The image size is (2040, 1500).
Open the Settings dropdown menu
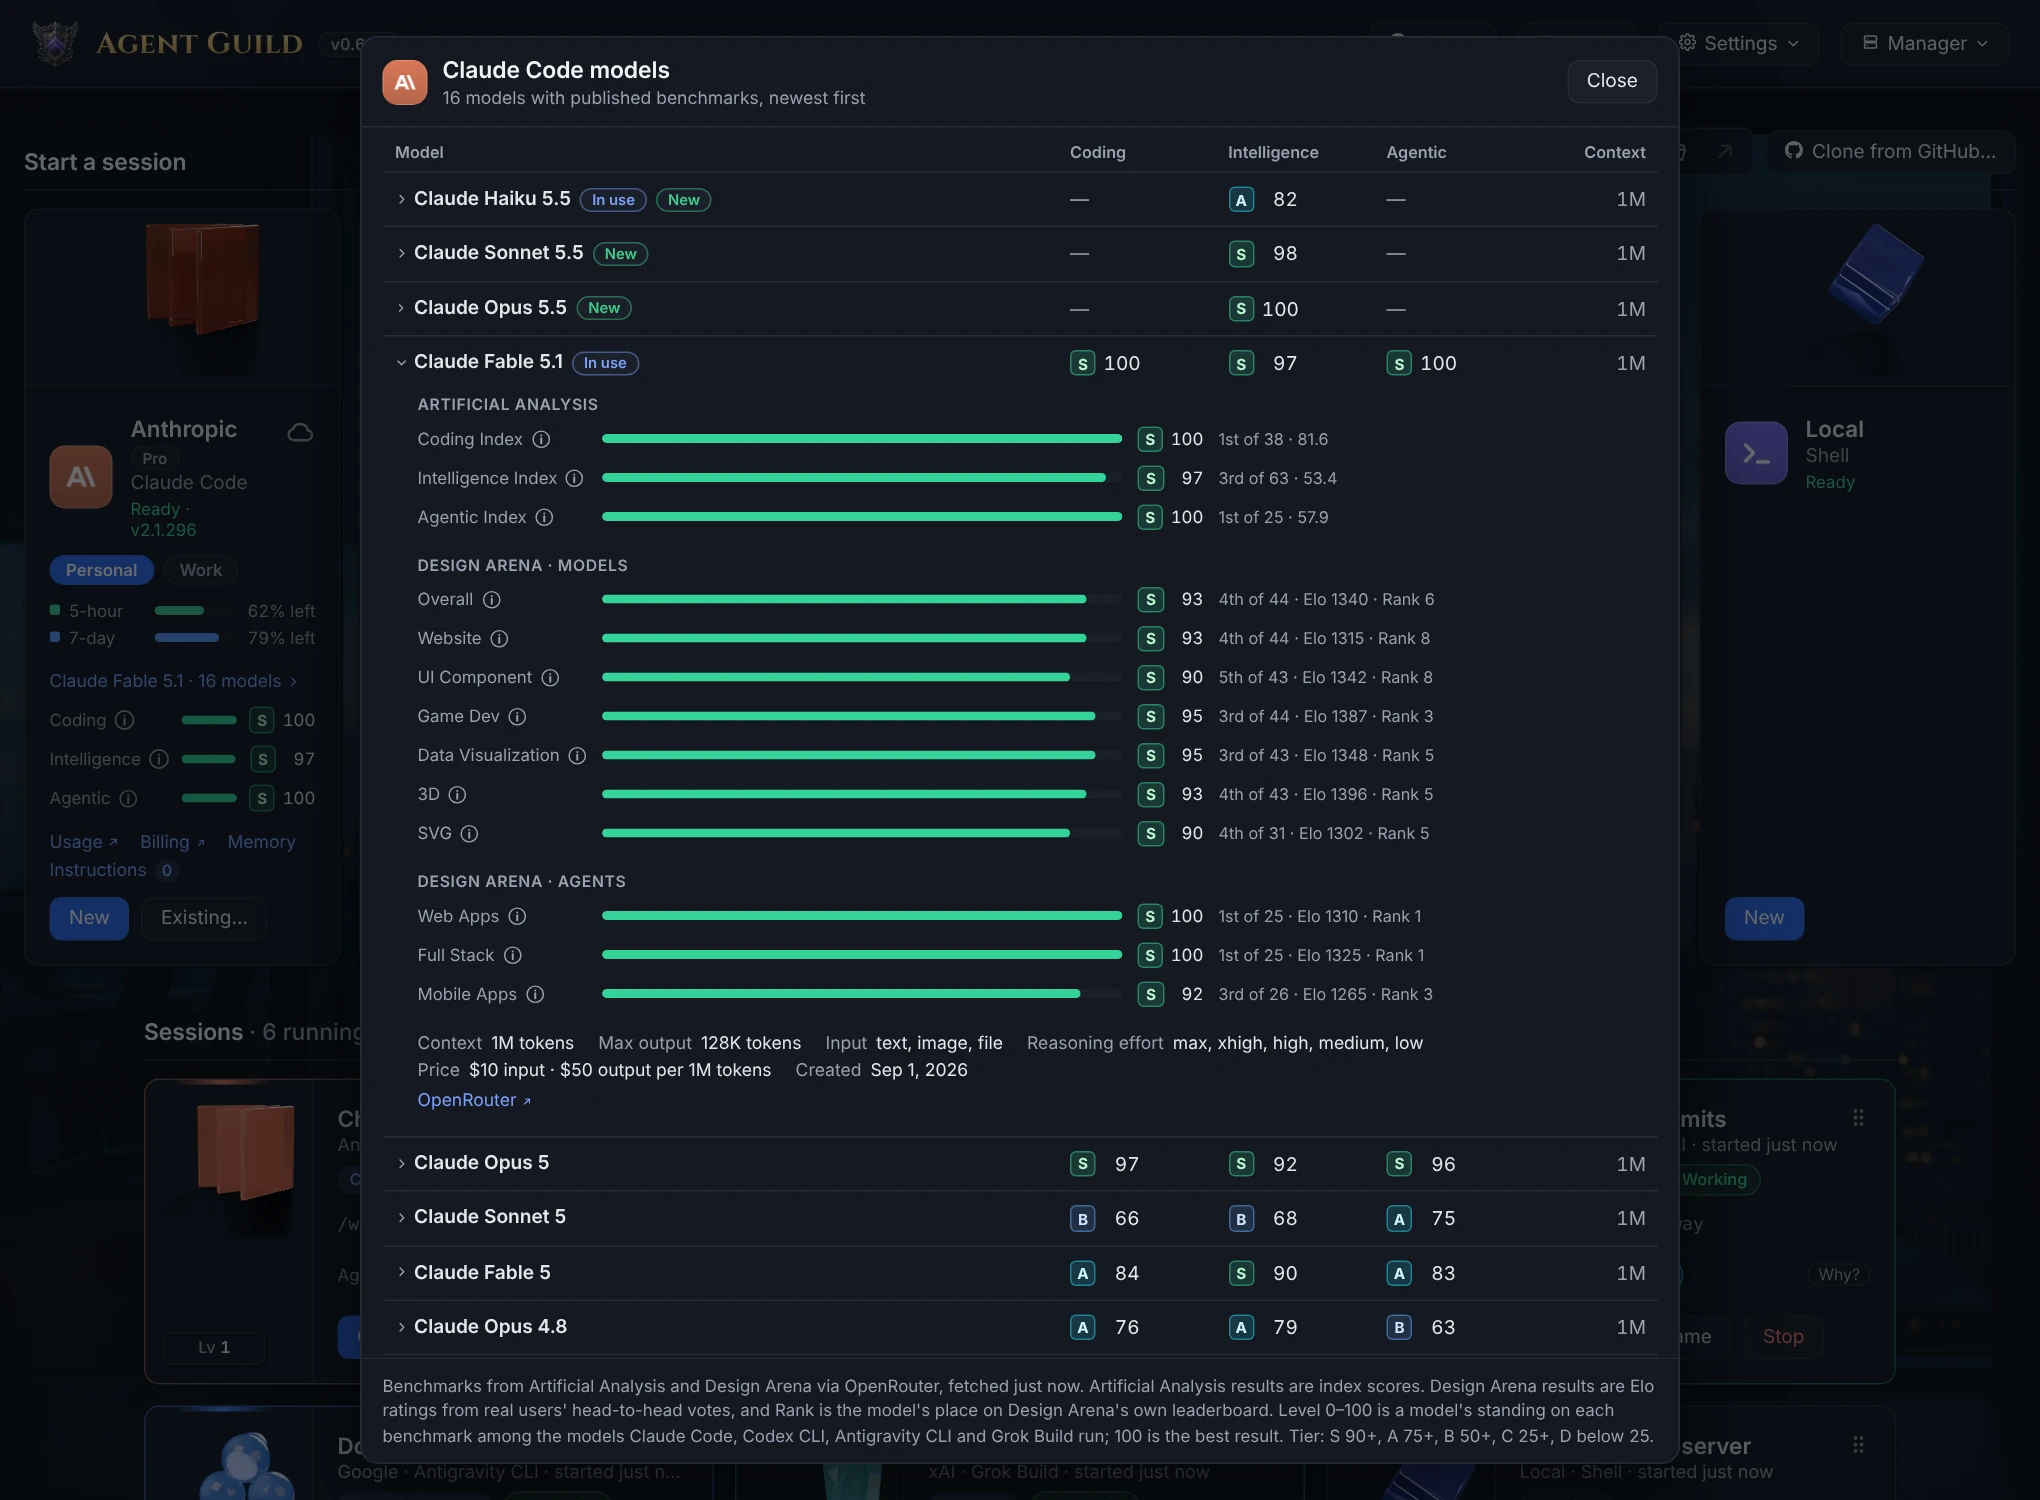tap(1740, 43)
